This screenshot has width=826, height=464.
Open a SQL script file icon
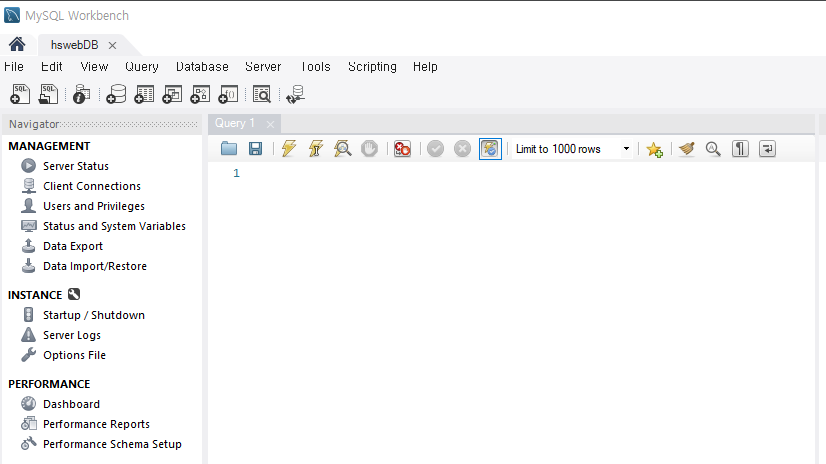click(x=48, y=94)
